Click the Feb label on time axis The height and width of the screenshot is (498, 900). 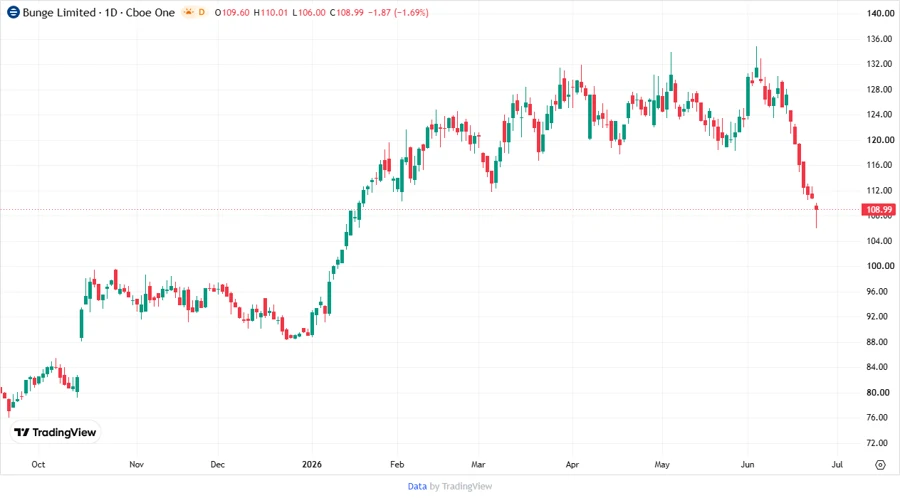(397, 464)
